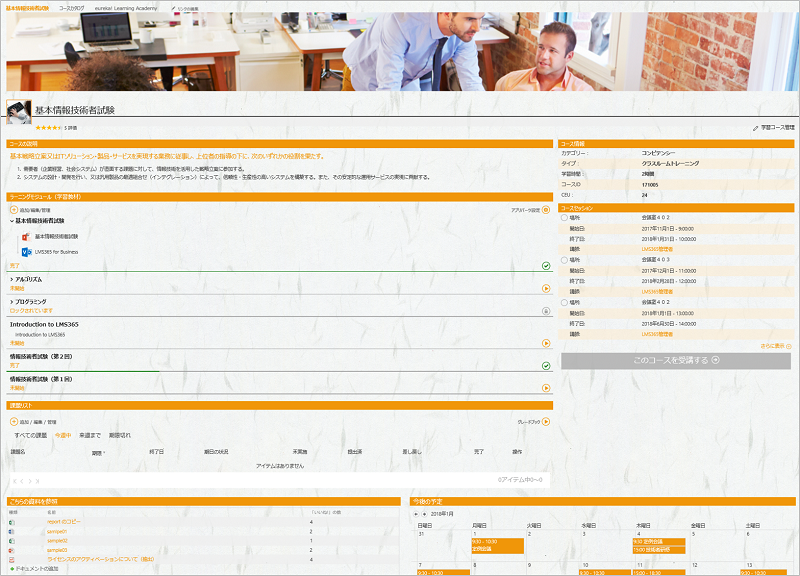
Task: Click the five-star course rating
Action: (48, 128)
